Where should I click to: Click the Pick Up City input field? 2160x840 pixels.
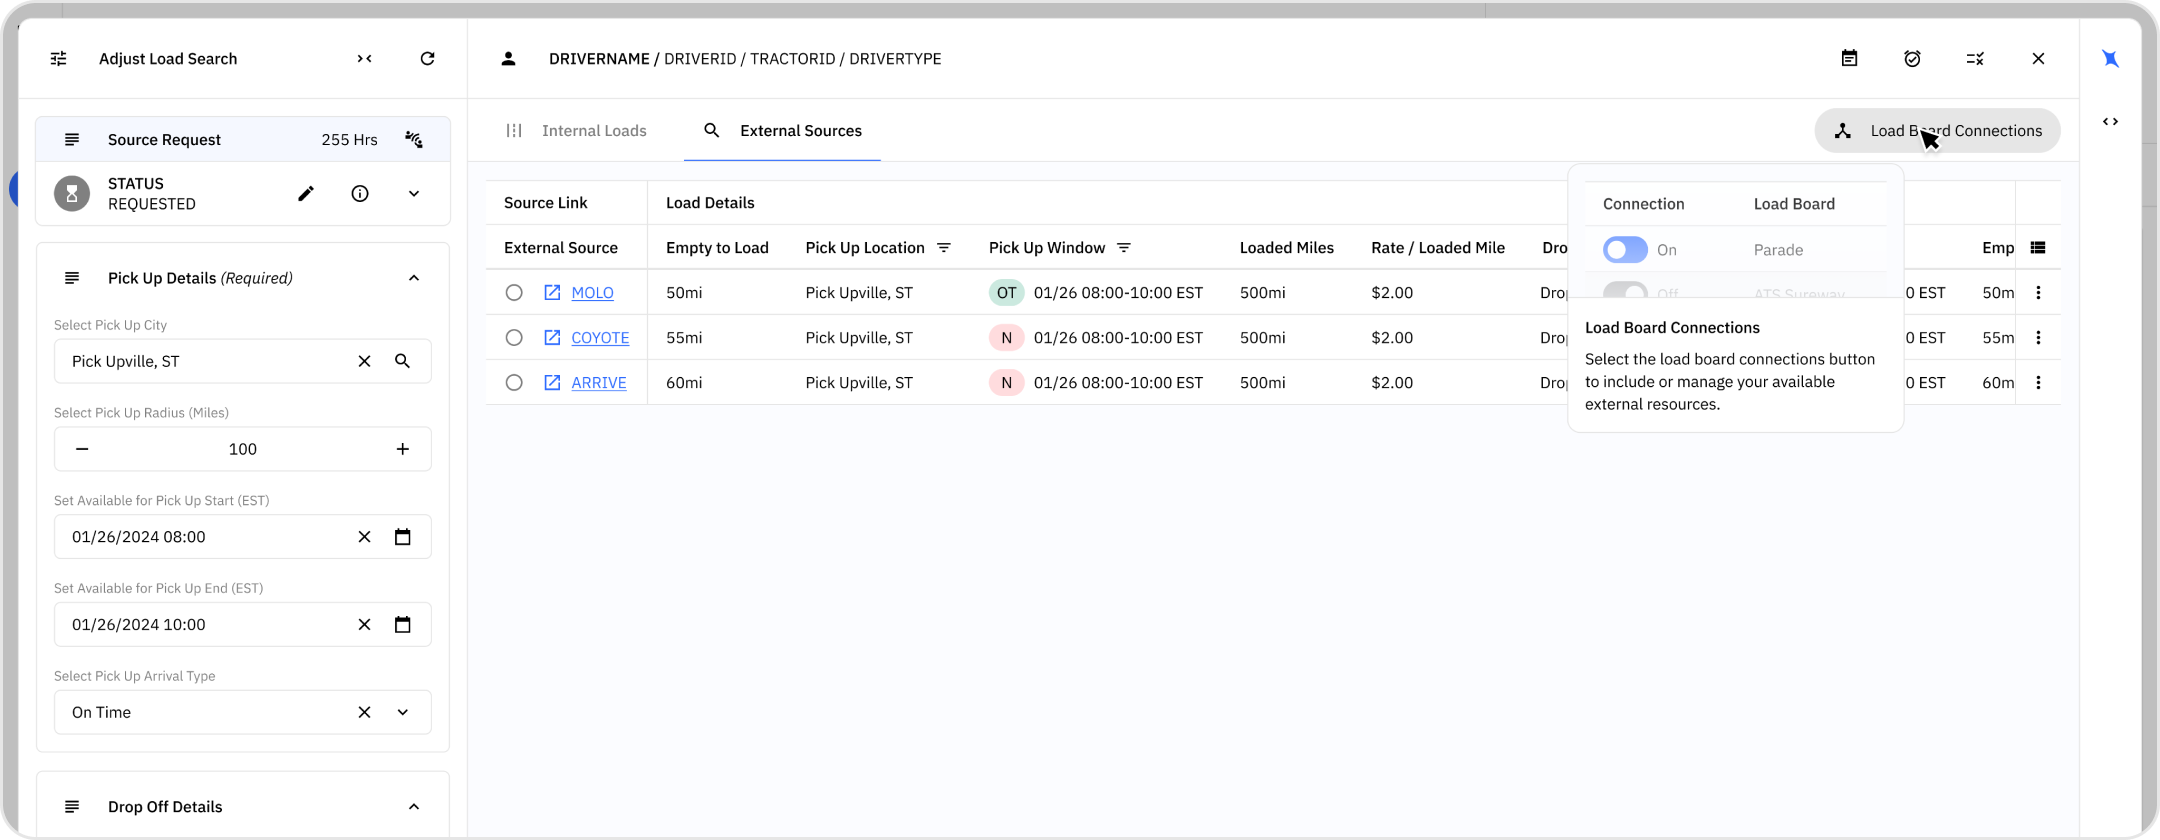(x=243, y=361)
